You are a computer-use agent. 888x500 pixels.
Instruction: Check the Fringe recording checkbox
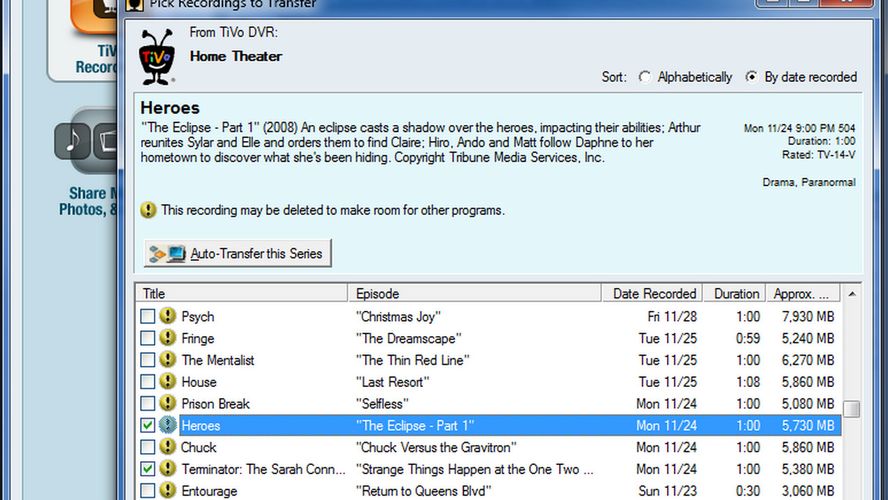(147, 338)
